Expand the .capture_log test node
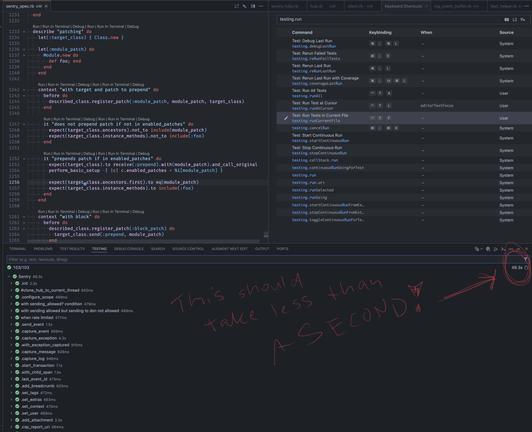The height and width of the screenshot is (432, 532). click(12, 359)
